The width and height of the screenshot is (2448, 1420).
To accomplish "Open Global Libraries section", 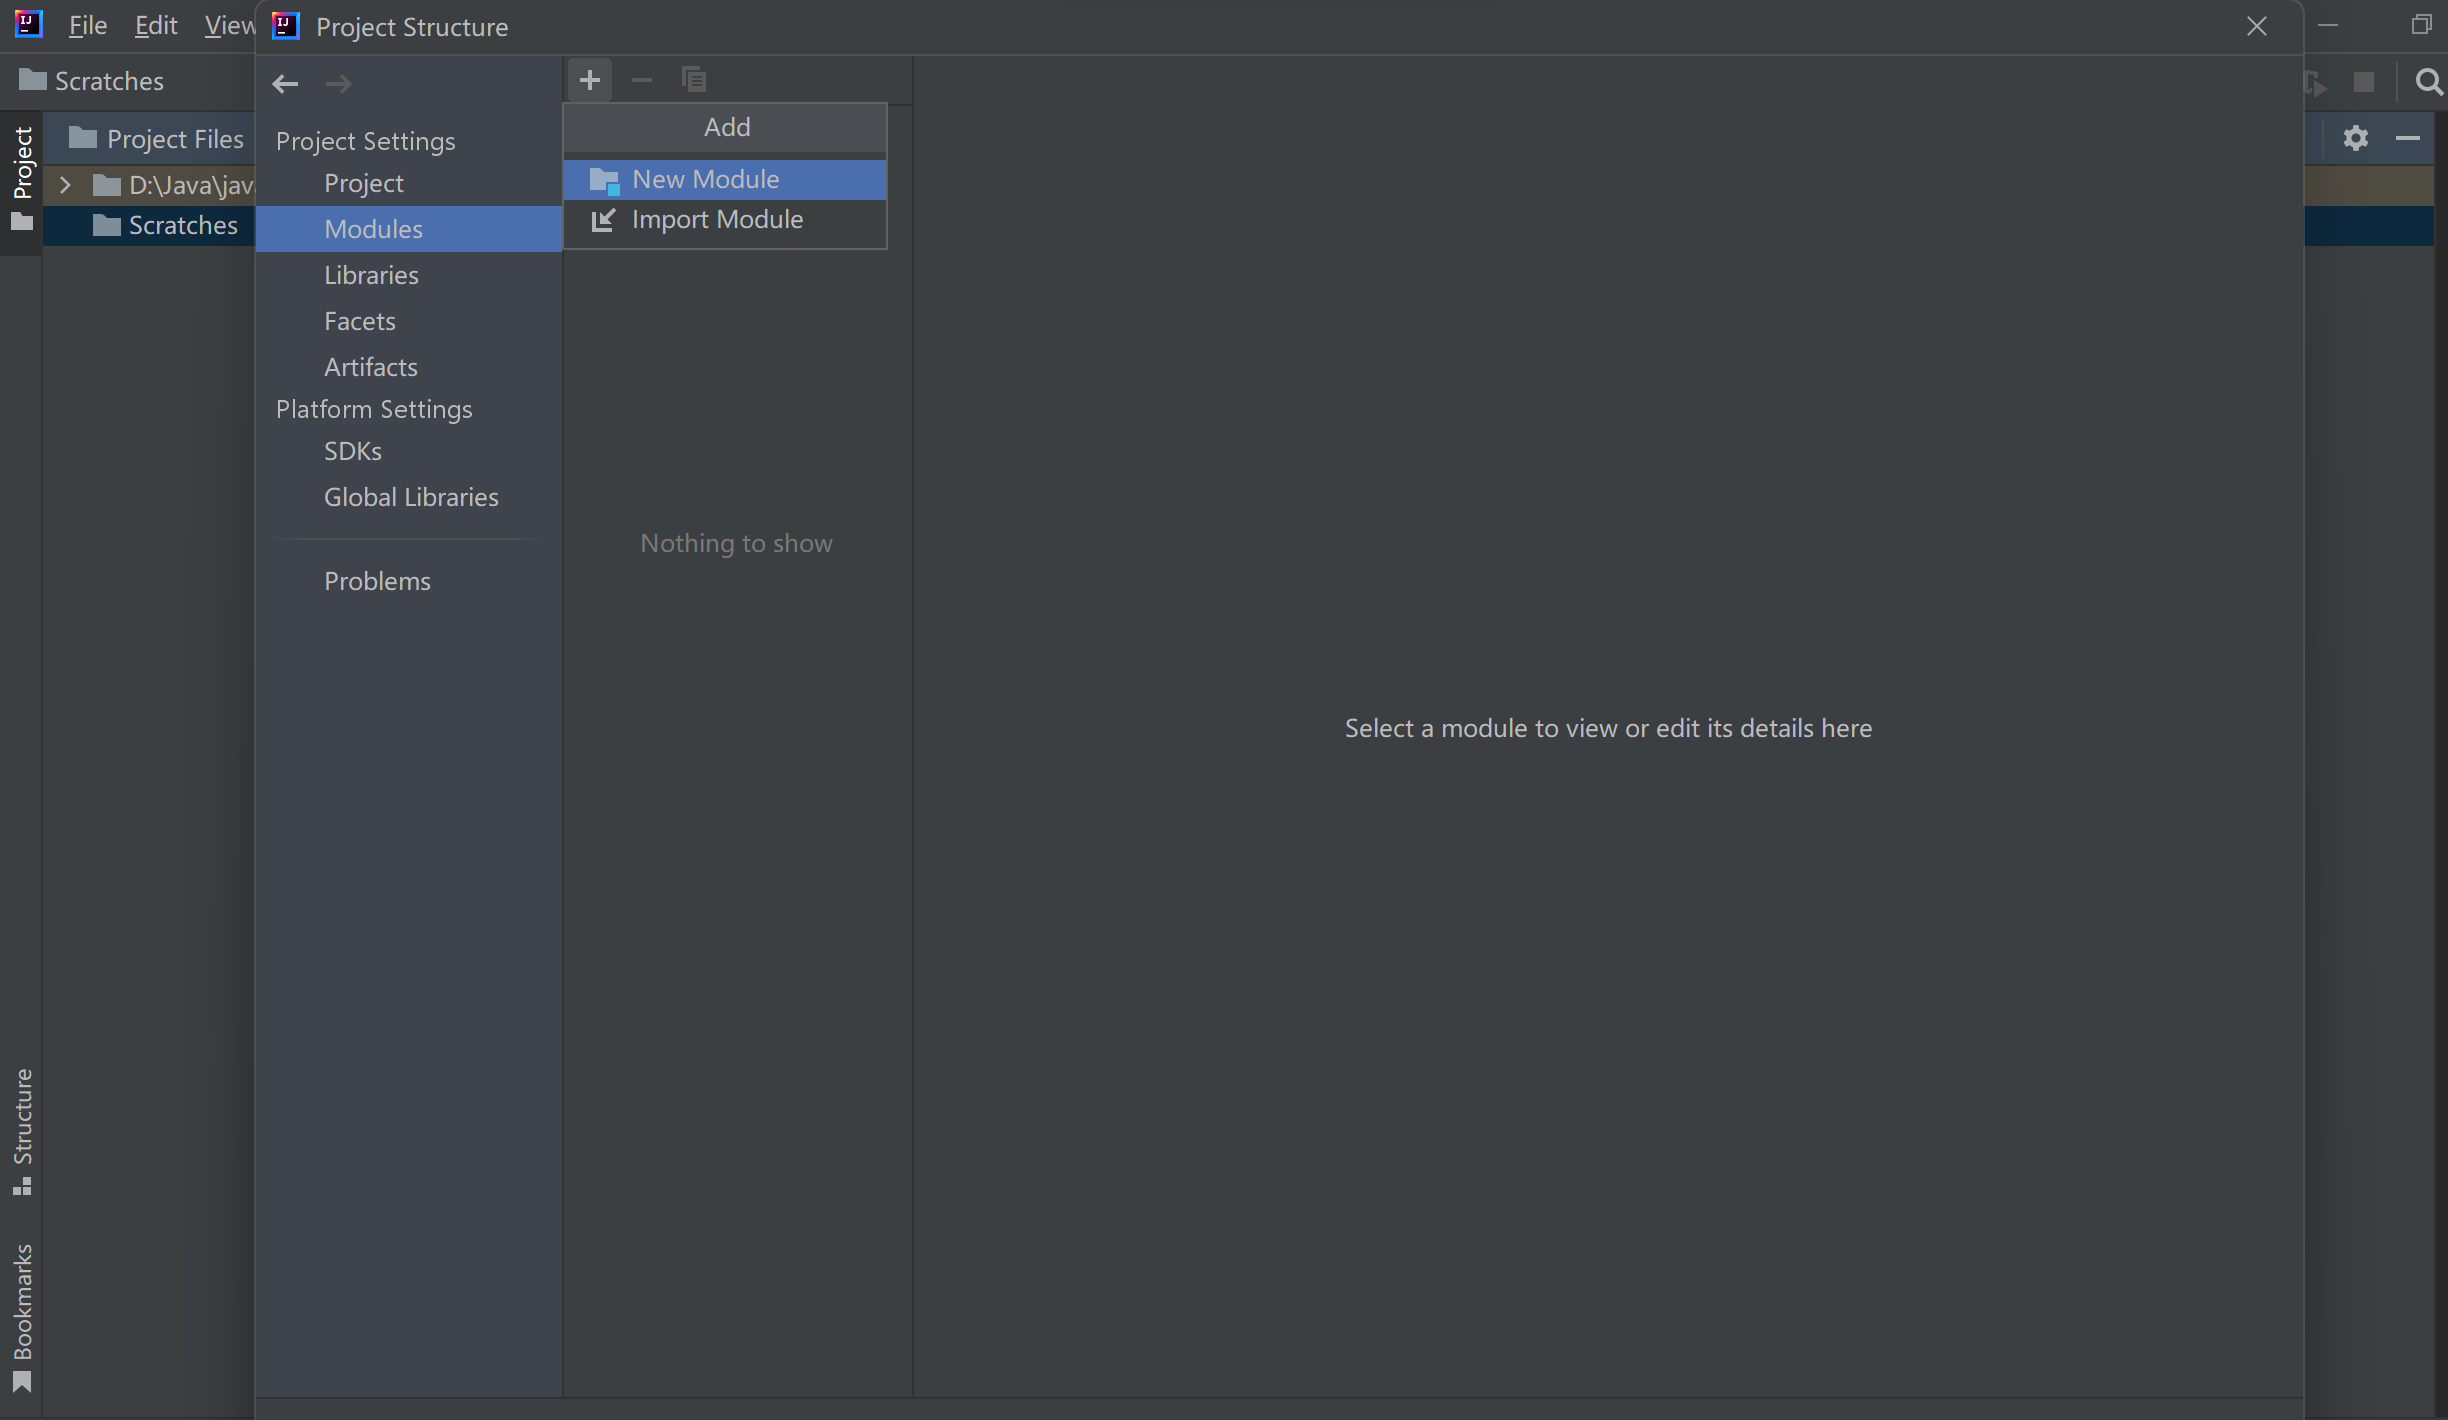I will pos(410,497).
